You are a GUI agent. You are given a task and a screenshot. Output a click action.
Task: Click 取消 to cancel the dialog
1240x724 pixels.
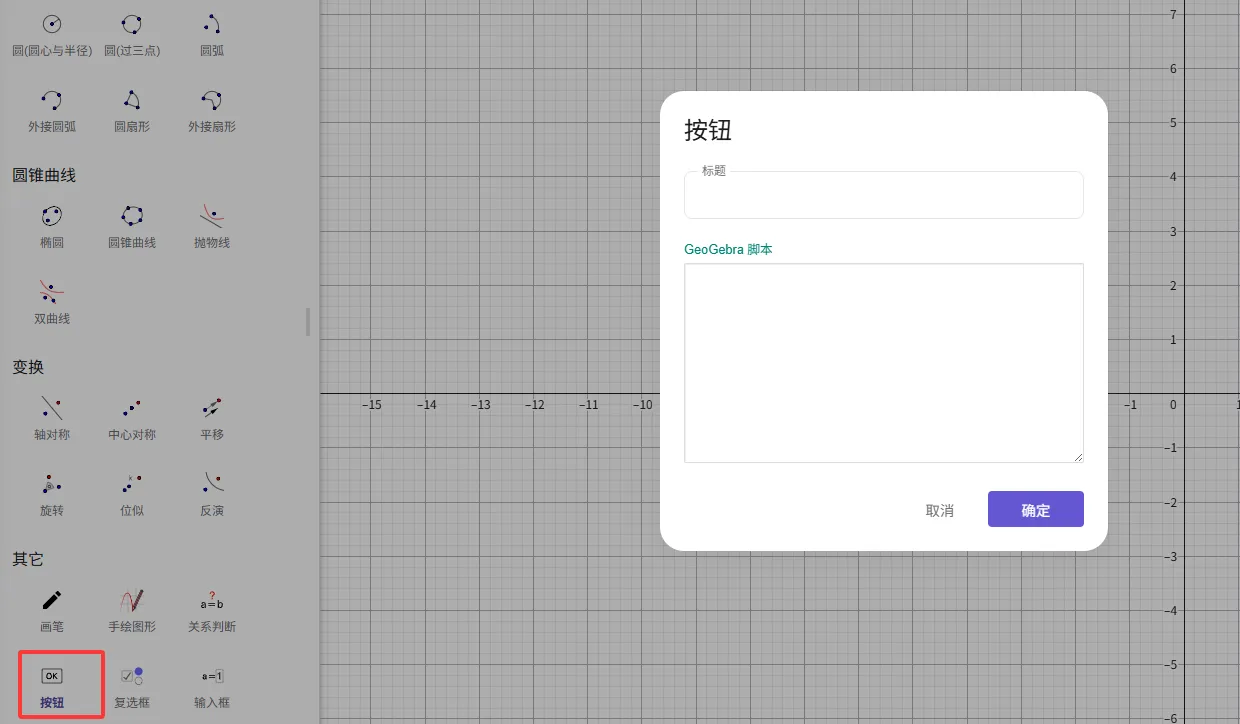(939, 510)
